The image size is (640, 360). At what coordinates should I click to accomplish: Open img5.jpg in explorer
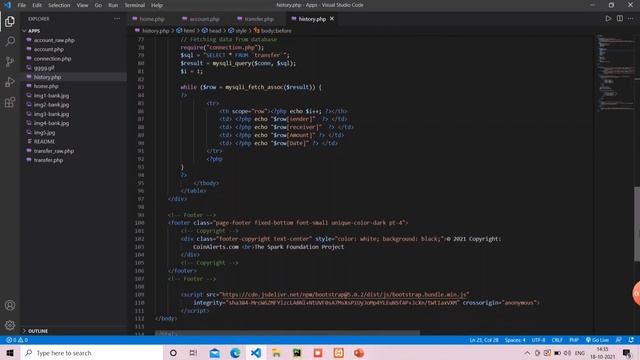click(44, 133)
